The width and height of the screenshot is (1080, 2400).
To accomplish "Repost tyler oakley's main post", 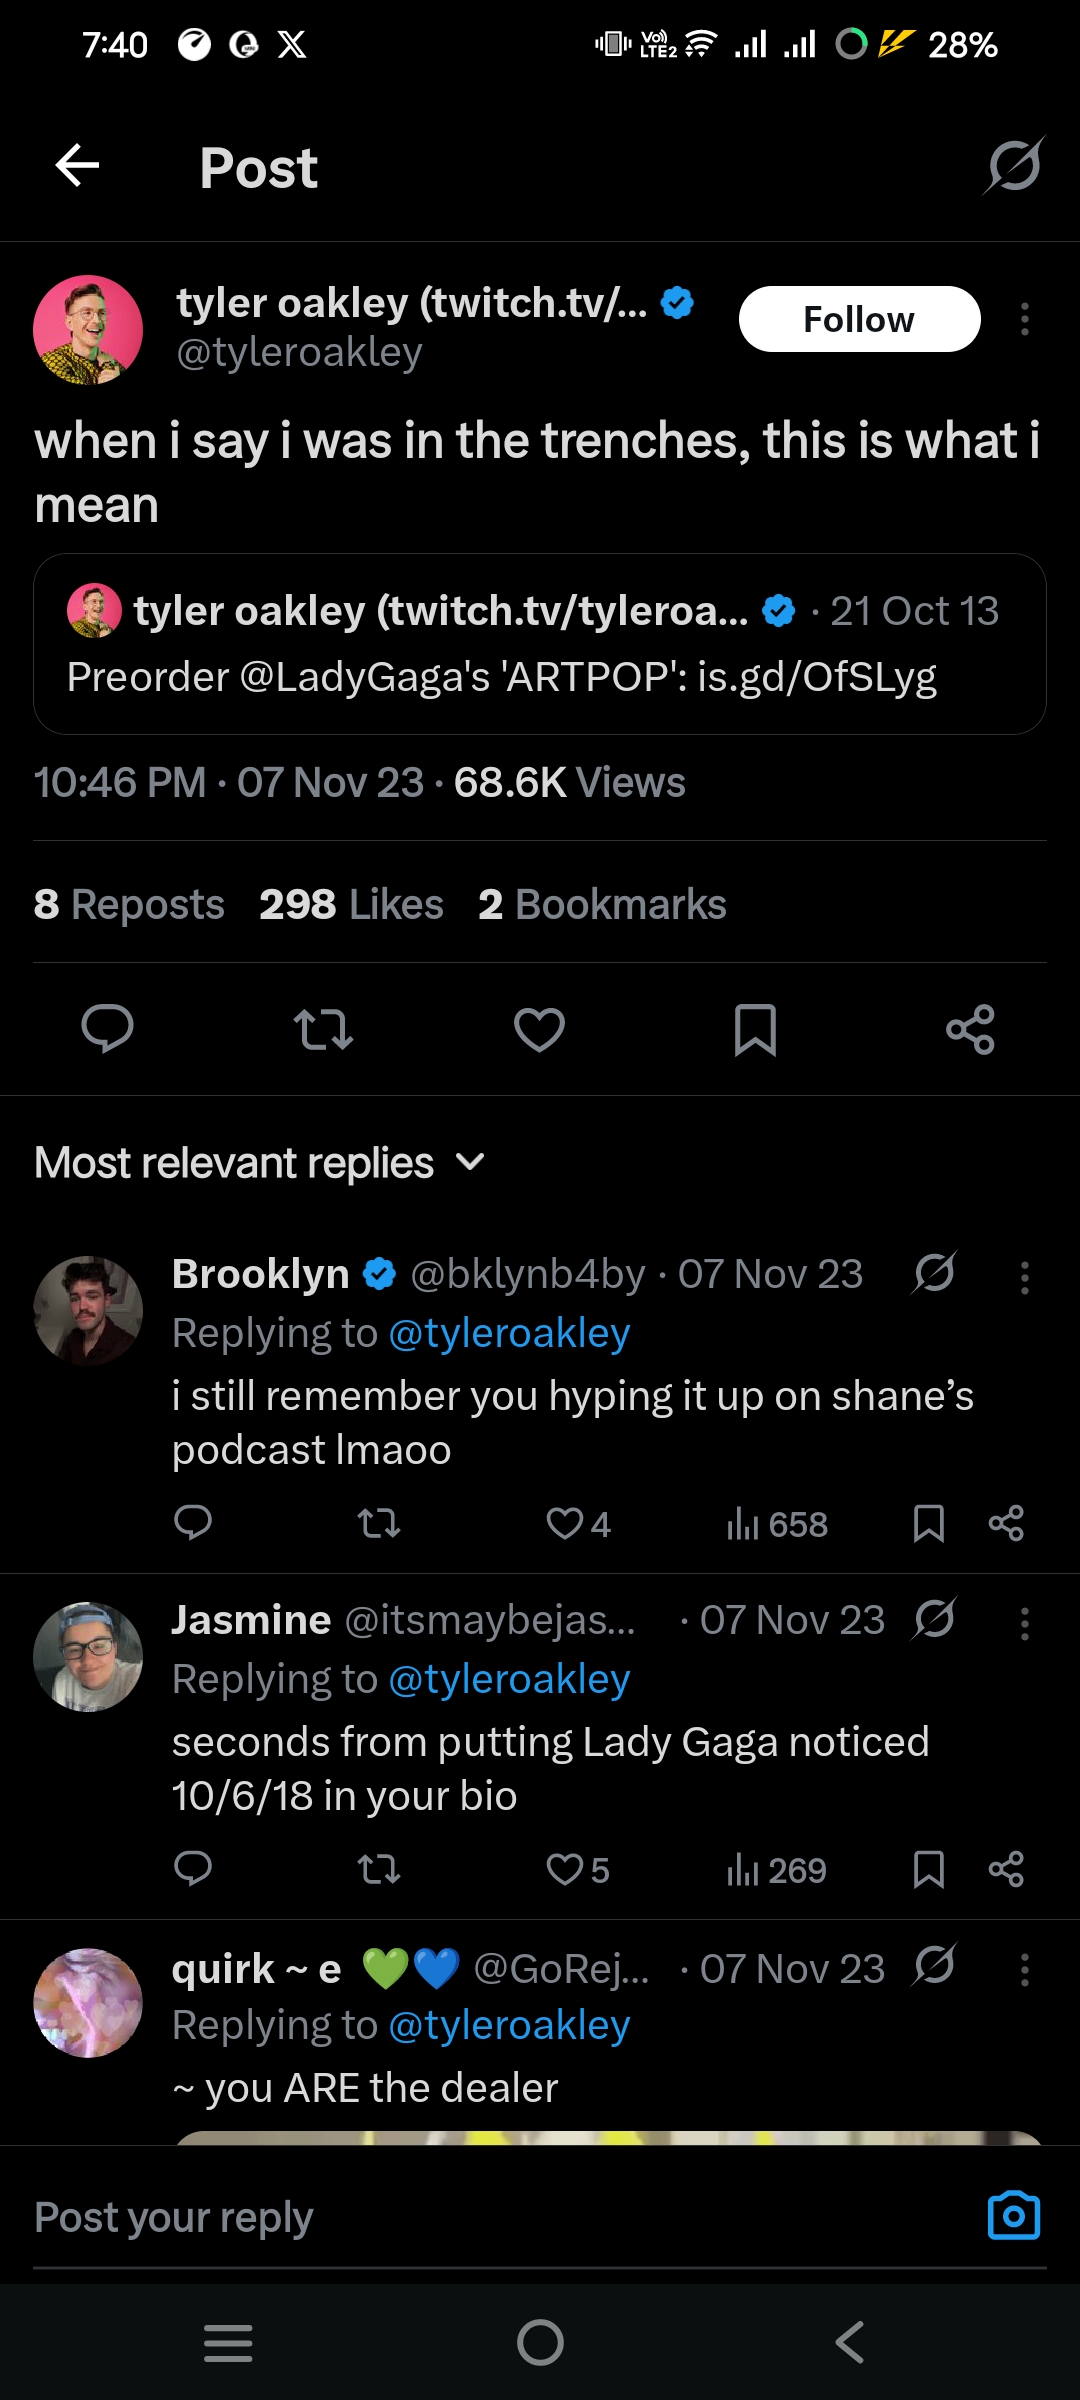I will click(x=323, y=1030).
